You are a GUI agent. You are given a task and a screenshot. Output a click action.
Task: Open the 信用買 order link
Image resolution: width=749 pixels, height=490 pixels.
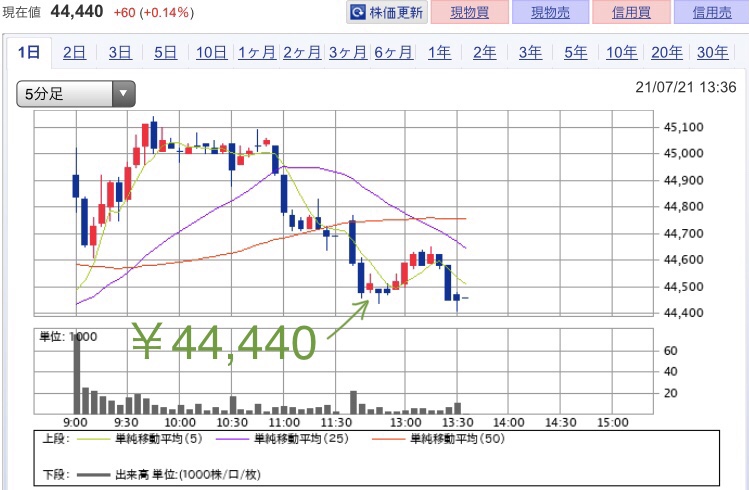[631, 12]
